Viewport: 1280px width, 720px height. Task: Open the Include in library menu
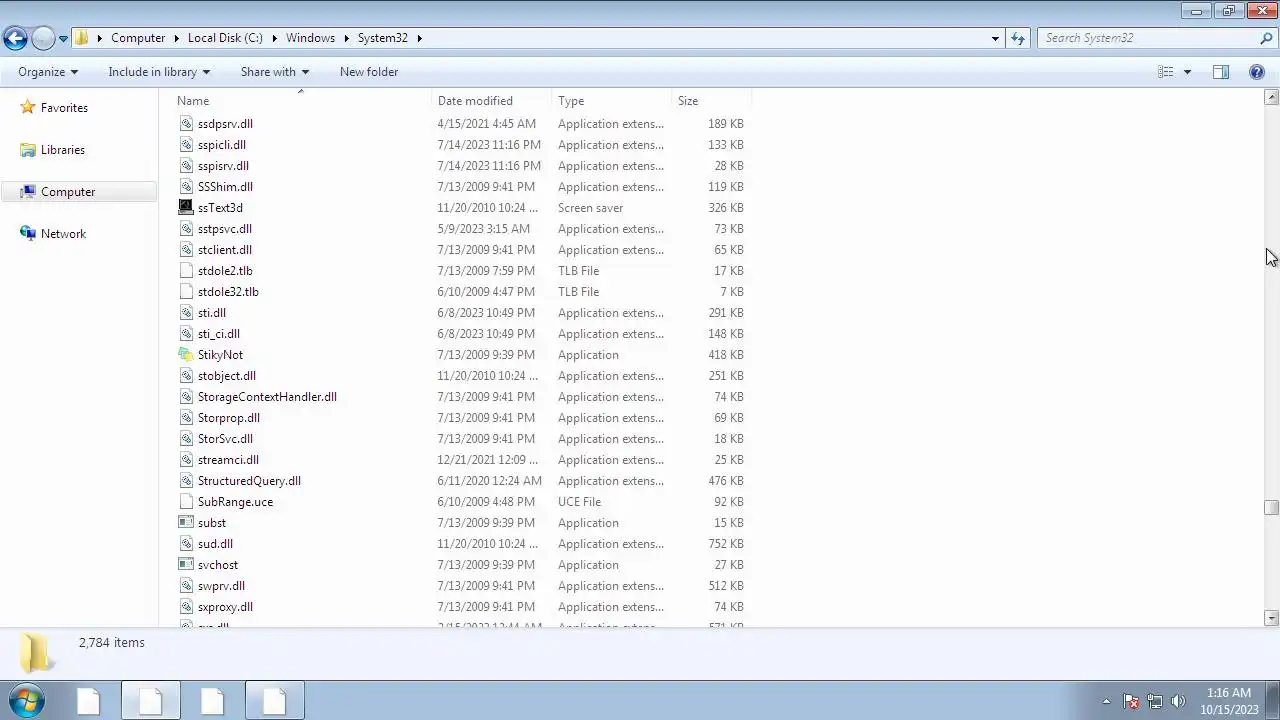(x=159, y=72)
